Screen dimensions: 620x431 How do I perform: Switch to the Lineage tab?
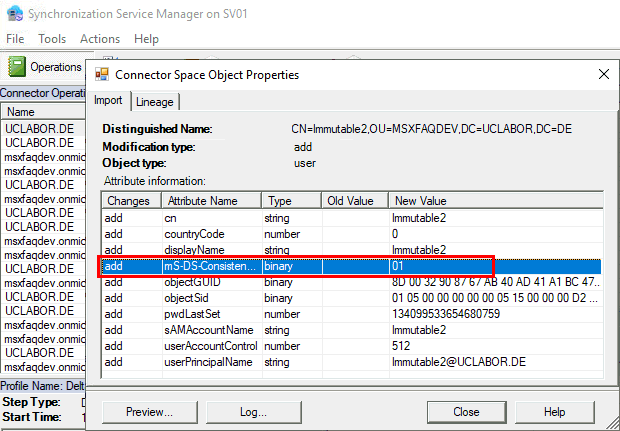point(154,101)
